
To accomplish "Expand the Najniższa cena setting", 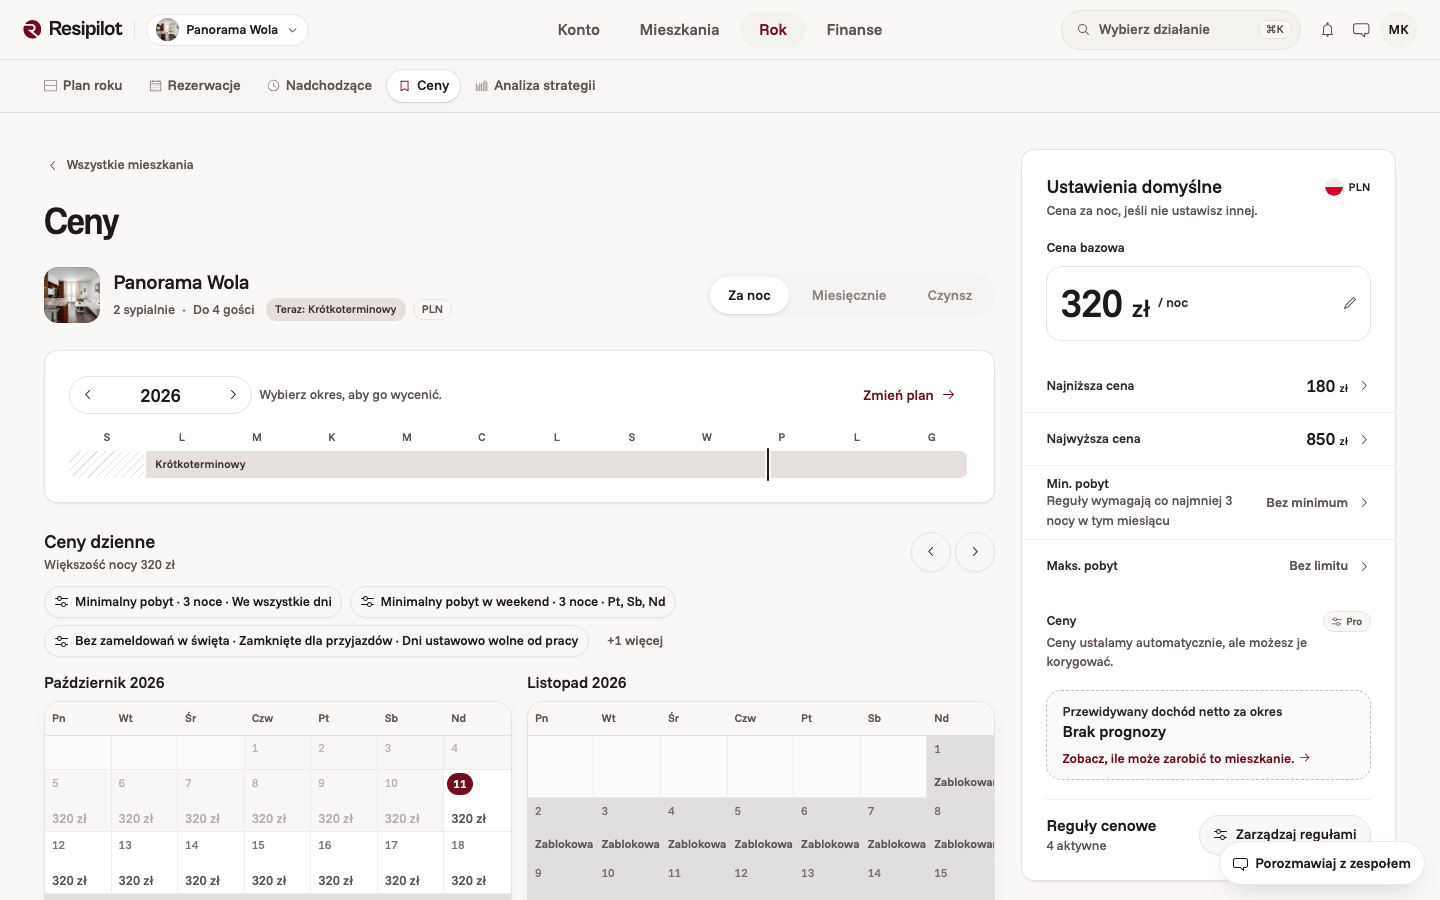I will (1208, 386).
